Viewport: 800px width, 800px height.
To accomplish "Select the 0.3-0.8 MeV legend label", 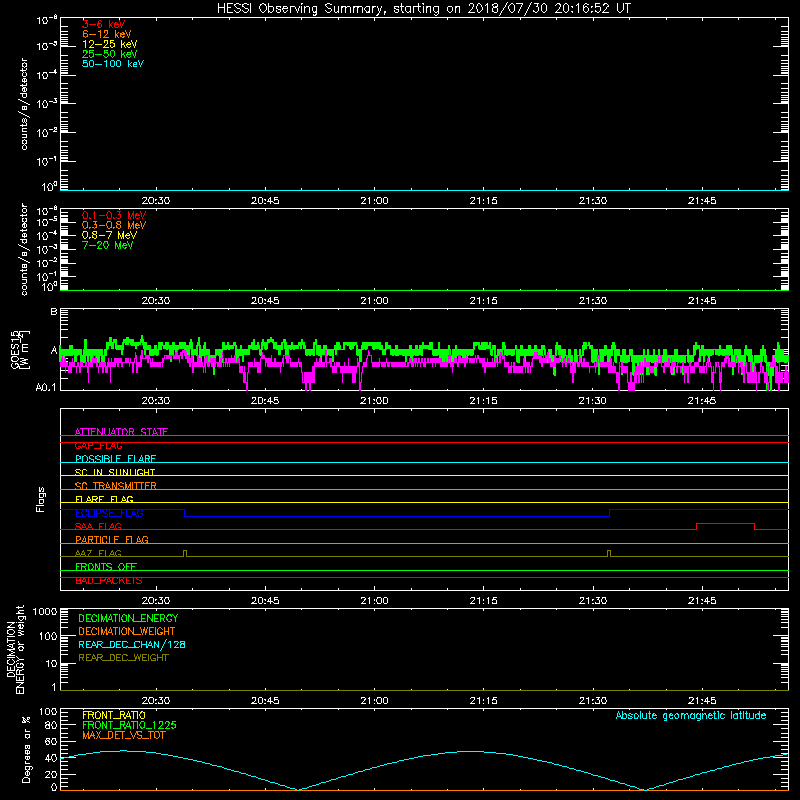I will click(x=114, y=225).
